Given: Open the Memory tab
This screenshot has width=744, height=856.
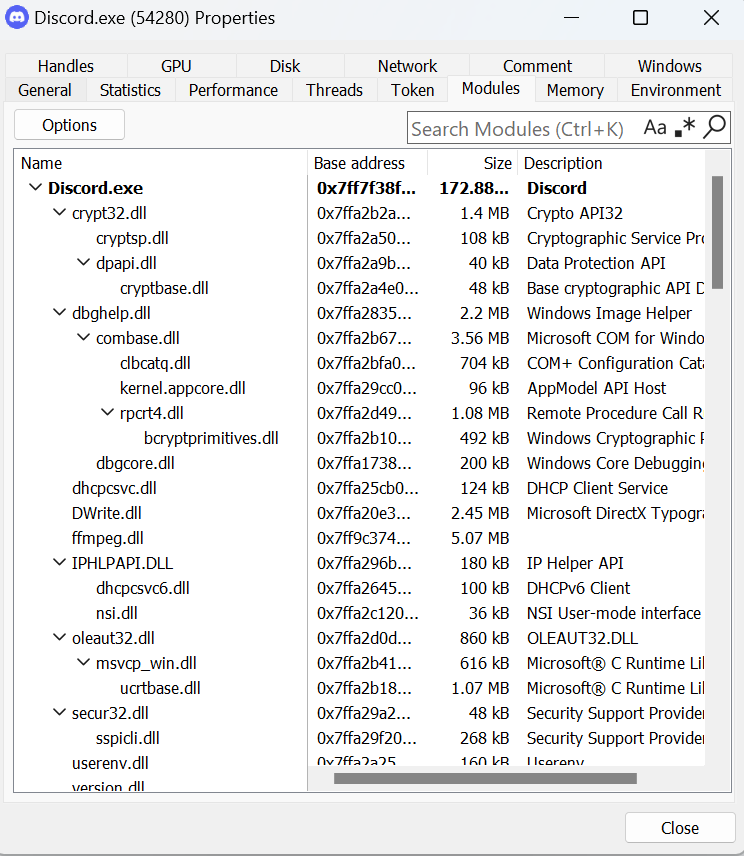Looking at the screenshot, I should pyautogui.click(x=575, y=90).
